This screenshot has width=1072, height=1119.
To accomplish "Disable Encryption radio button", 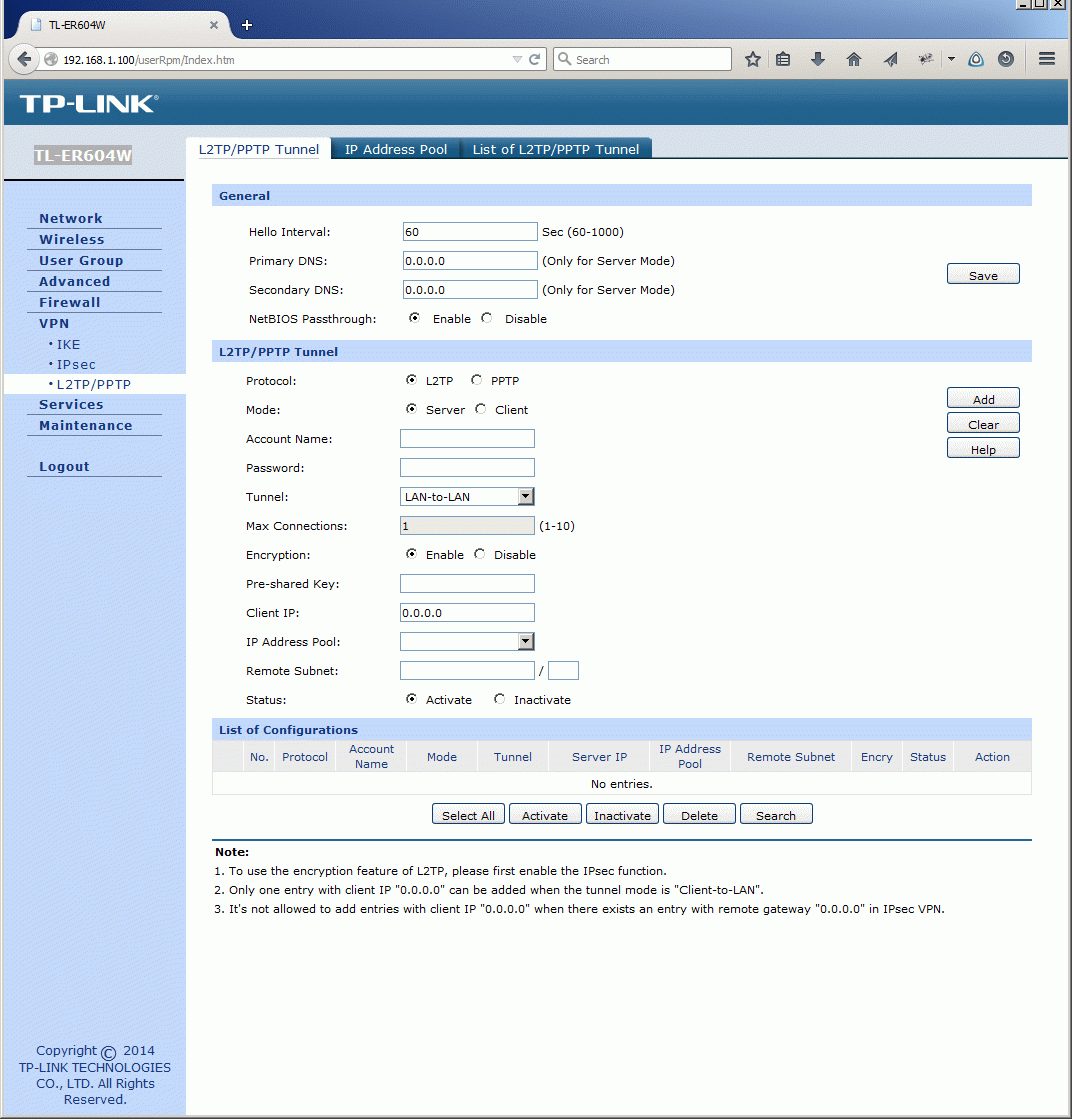I will [x=480, y=554].
